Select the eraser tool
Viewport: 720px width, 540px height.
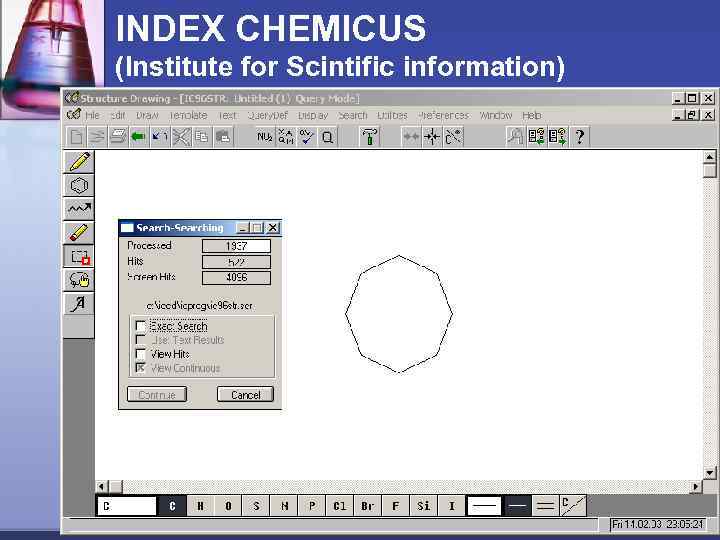[x=79, y=232]
